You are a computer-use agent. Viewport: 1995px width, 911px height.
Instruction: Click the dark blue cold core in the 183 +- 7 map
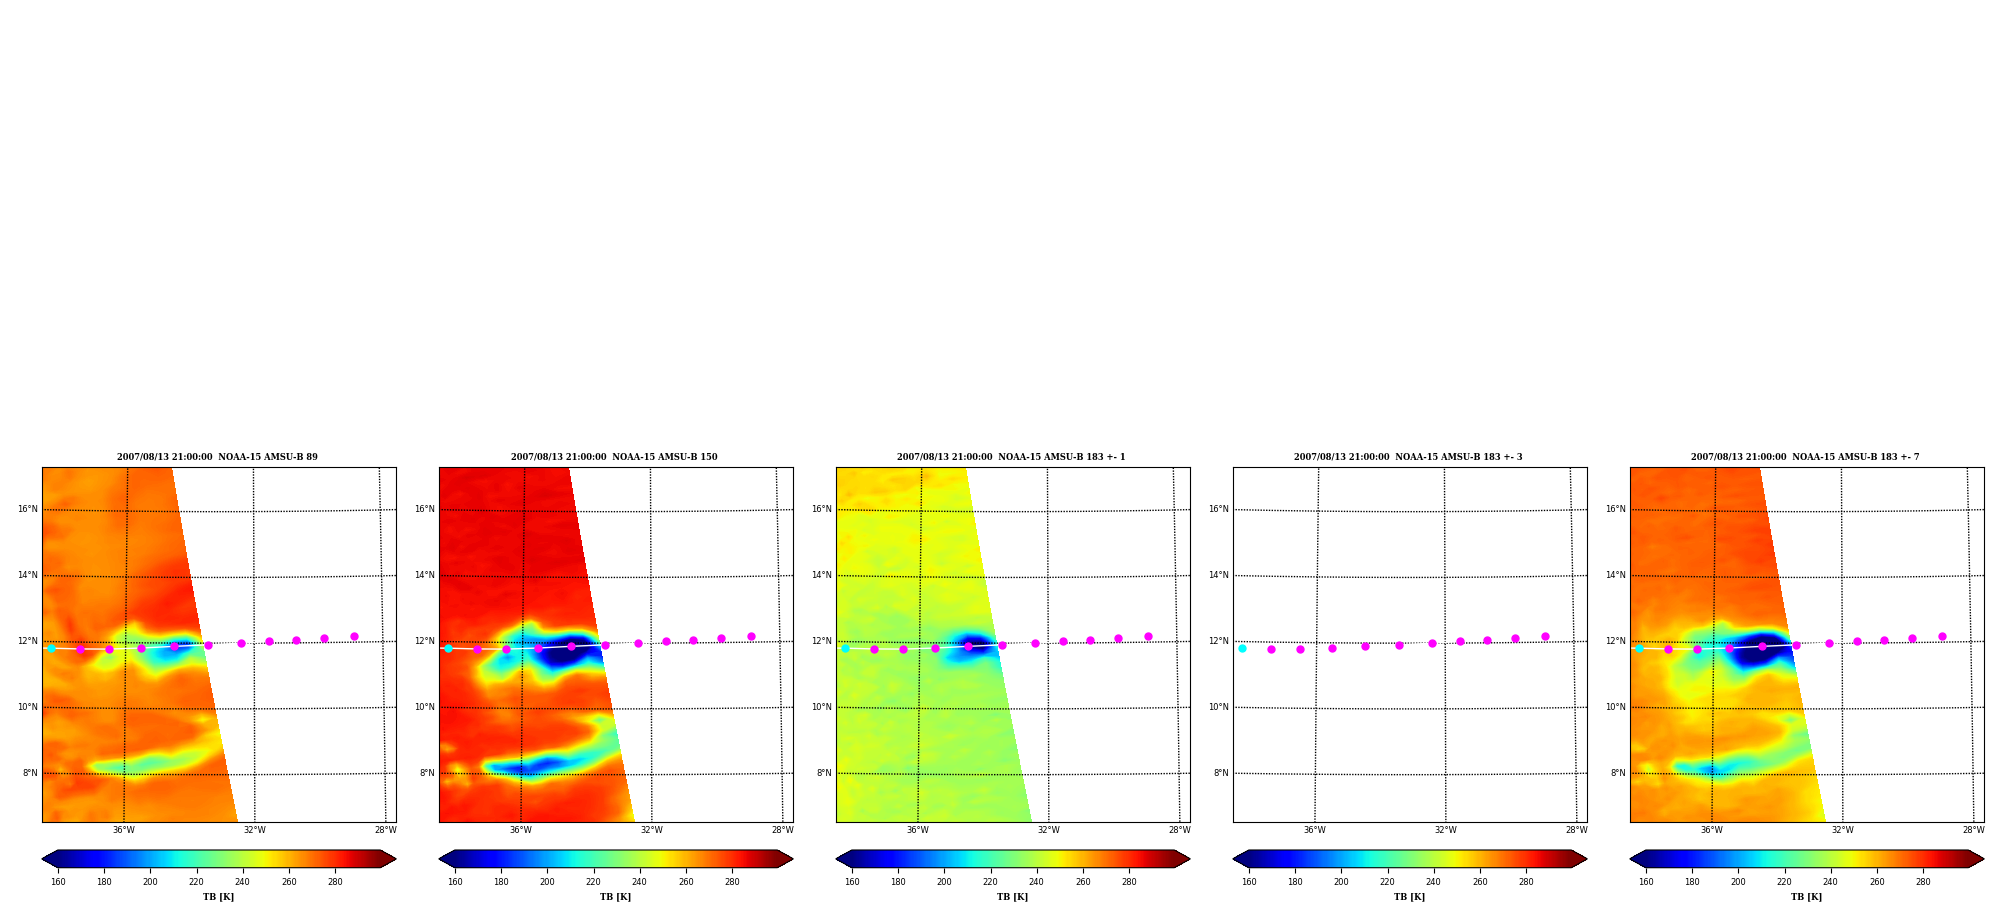1758,650
